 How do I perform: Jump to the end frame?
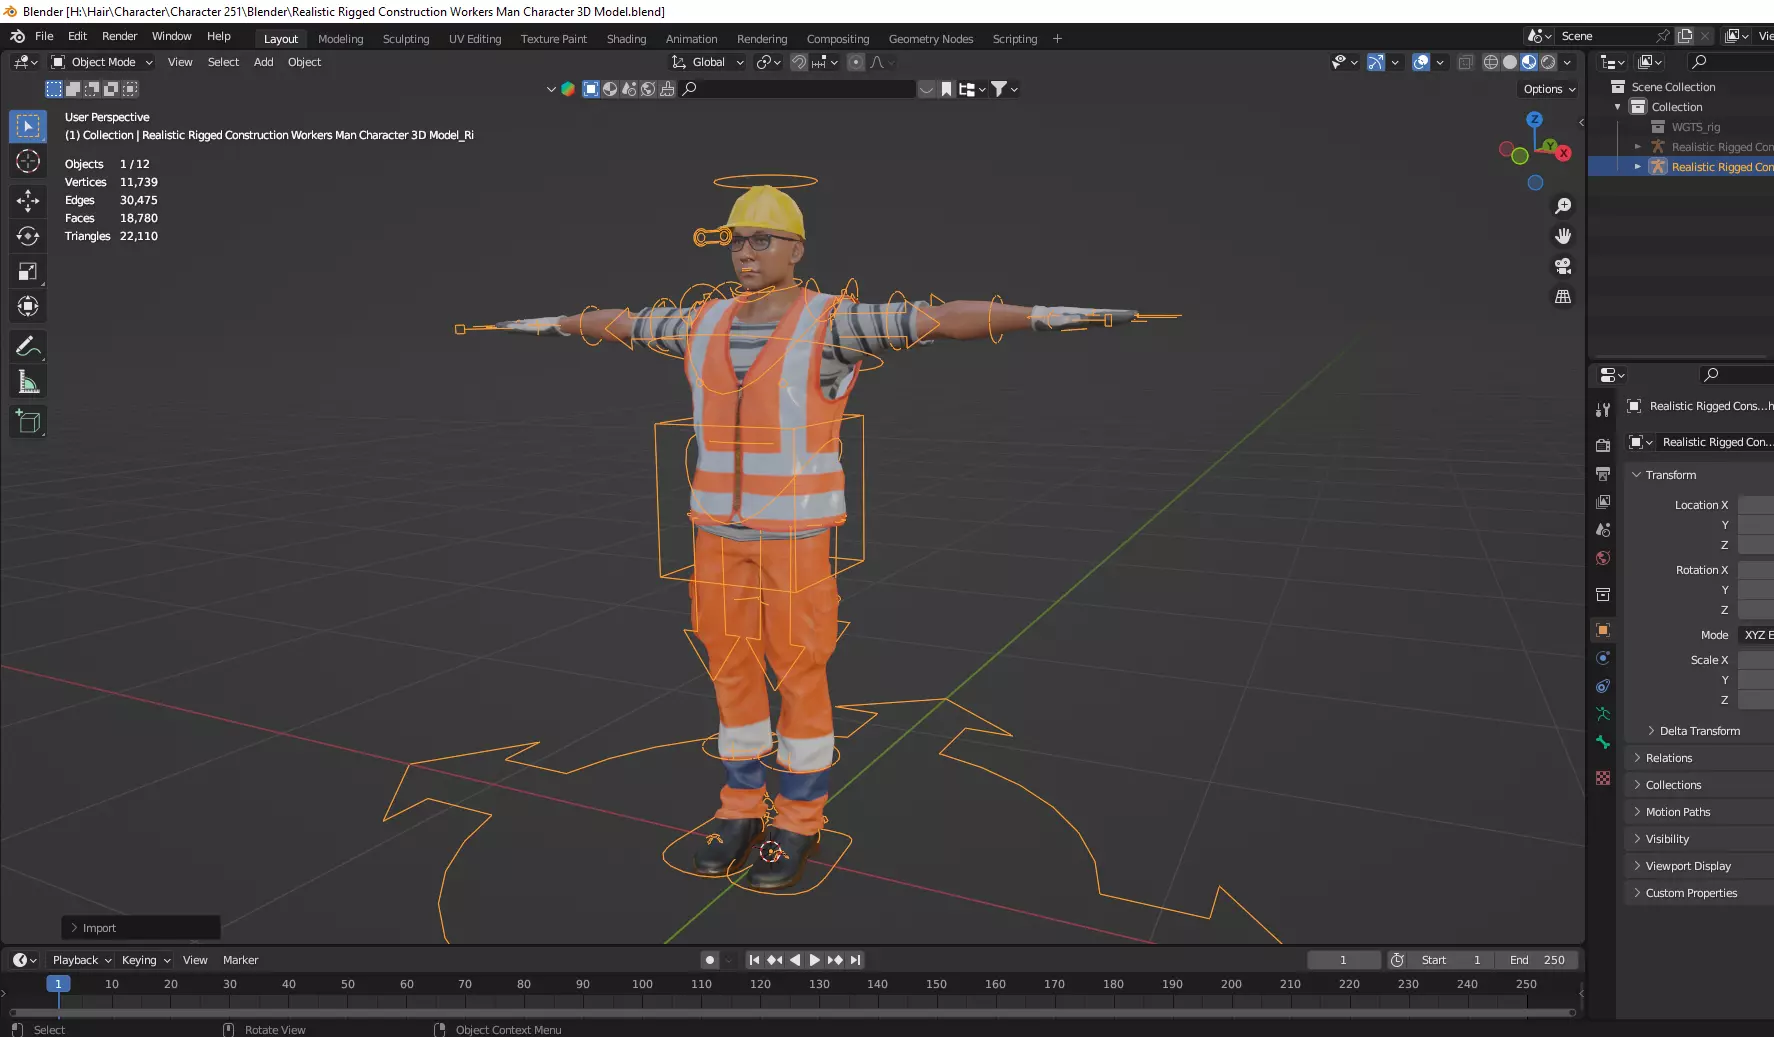856,960
